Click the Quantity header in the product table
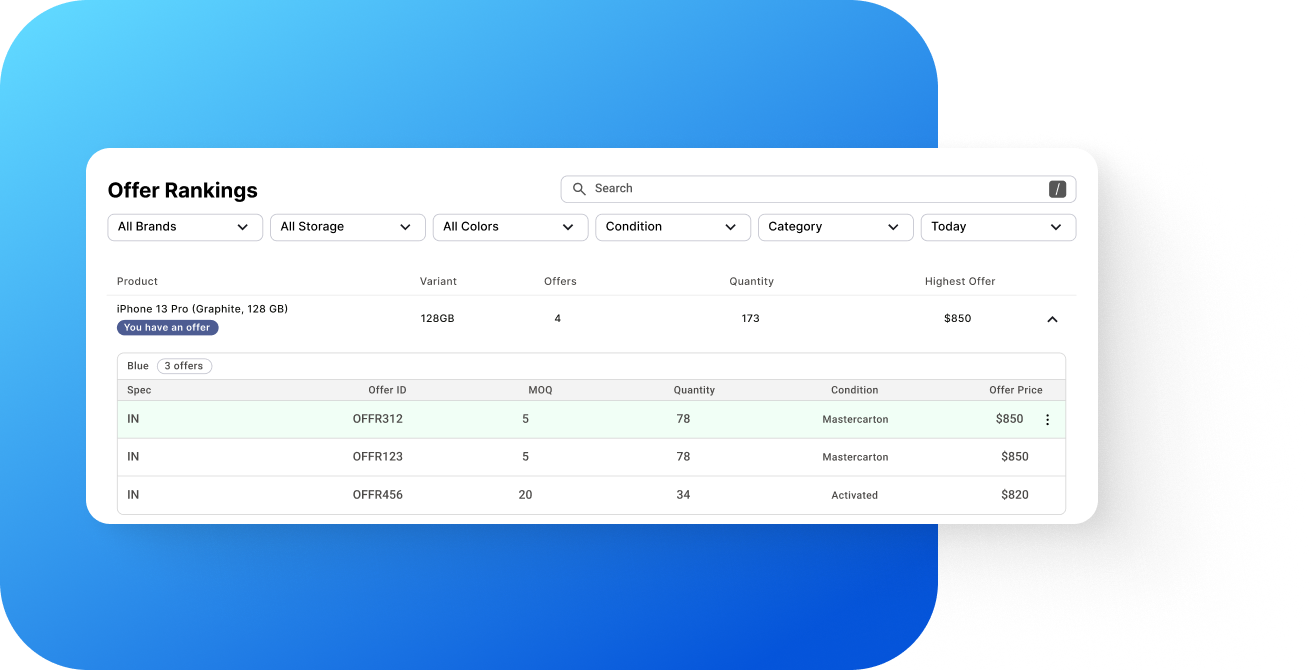The image size is (1312, 670). (751, 282)
